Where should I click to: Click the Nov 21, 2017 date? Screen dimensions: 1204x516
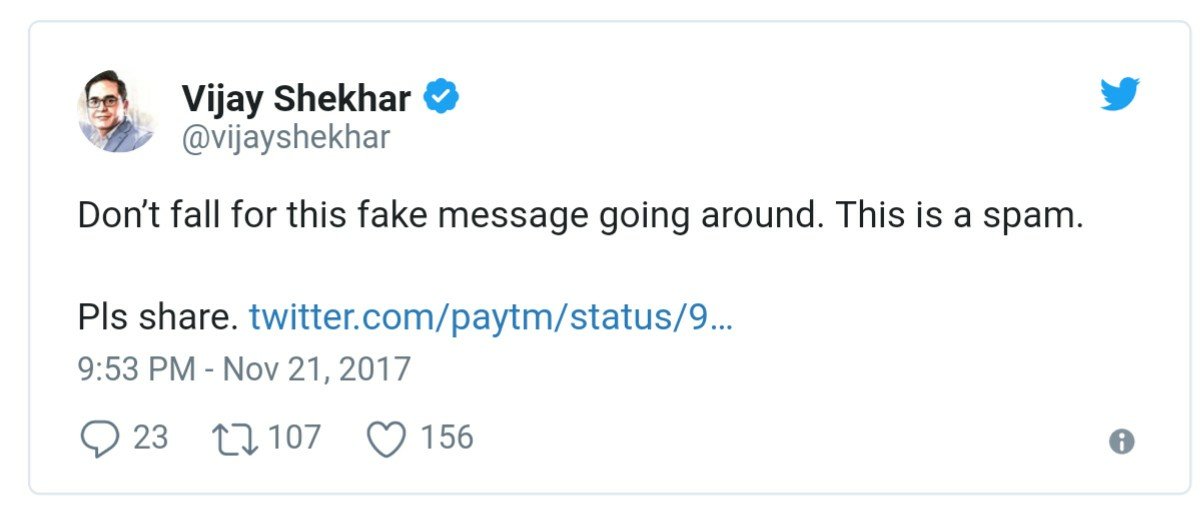pos(316,369)
